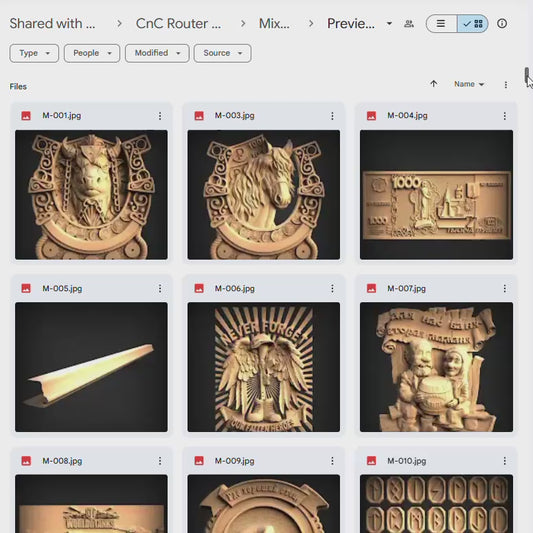Viewport: 533px width, 533px height.
Task: Expand the People filter dropdown
Action: 92,53
